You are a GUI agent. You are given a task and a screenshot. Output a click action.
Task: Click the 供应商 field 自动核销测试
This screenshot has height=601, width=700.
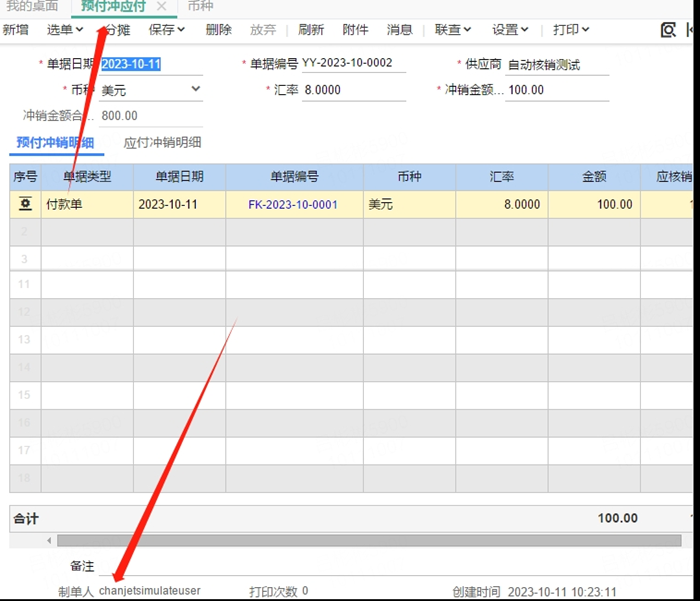pyautogui.click(x=557, y=65)
